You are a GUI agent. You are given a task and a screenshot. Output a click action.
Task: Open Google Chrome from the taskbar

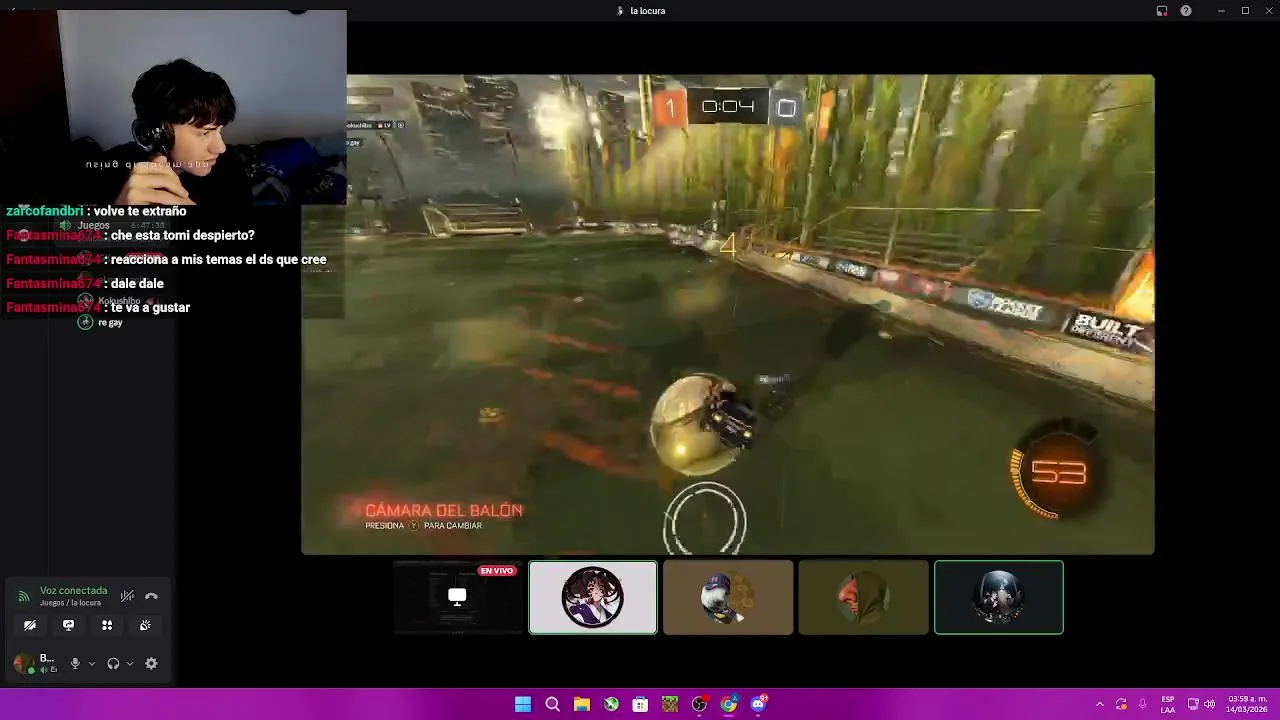729,704
